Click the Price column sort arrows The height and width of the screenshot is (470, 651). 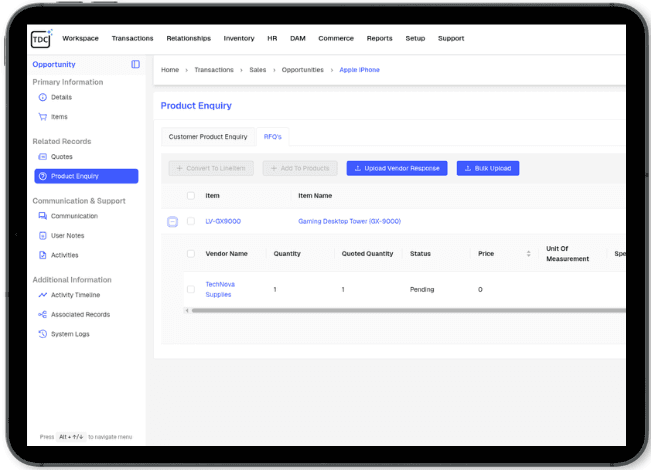529,253
